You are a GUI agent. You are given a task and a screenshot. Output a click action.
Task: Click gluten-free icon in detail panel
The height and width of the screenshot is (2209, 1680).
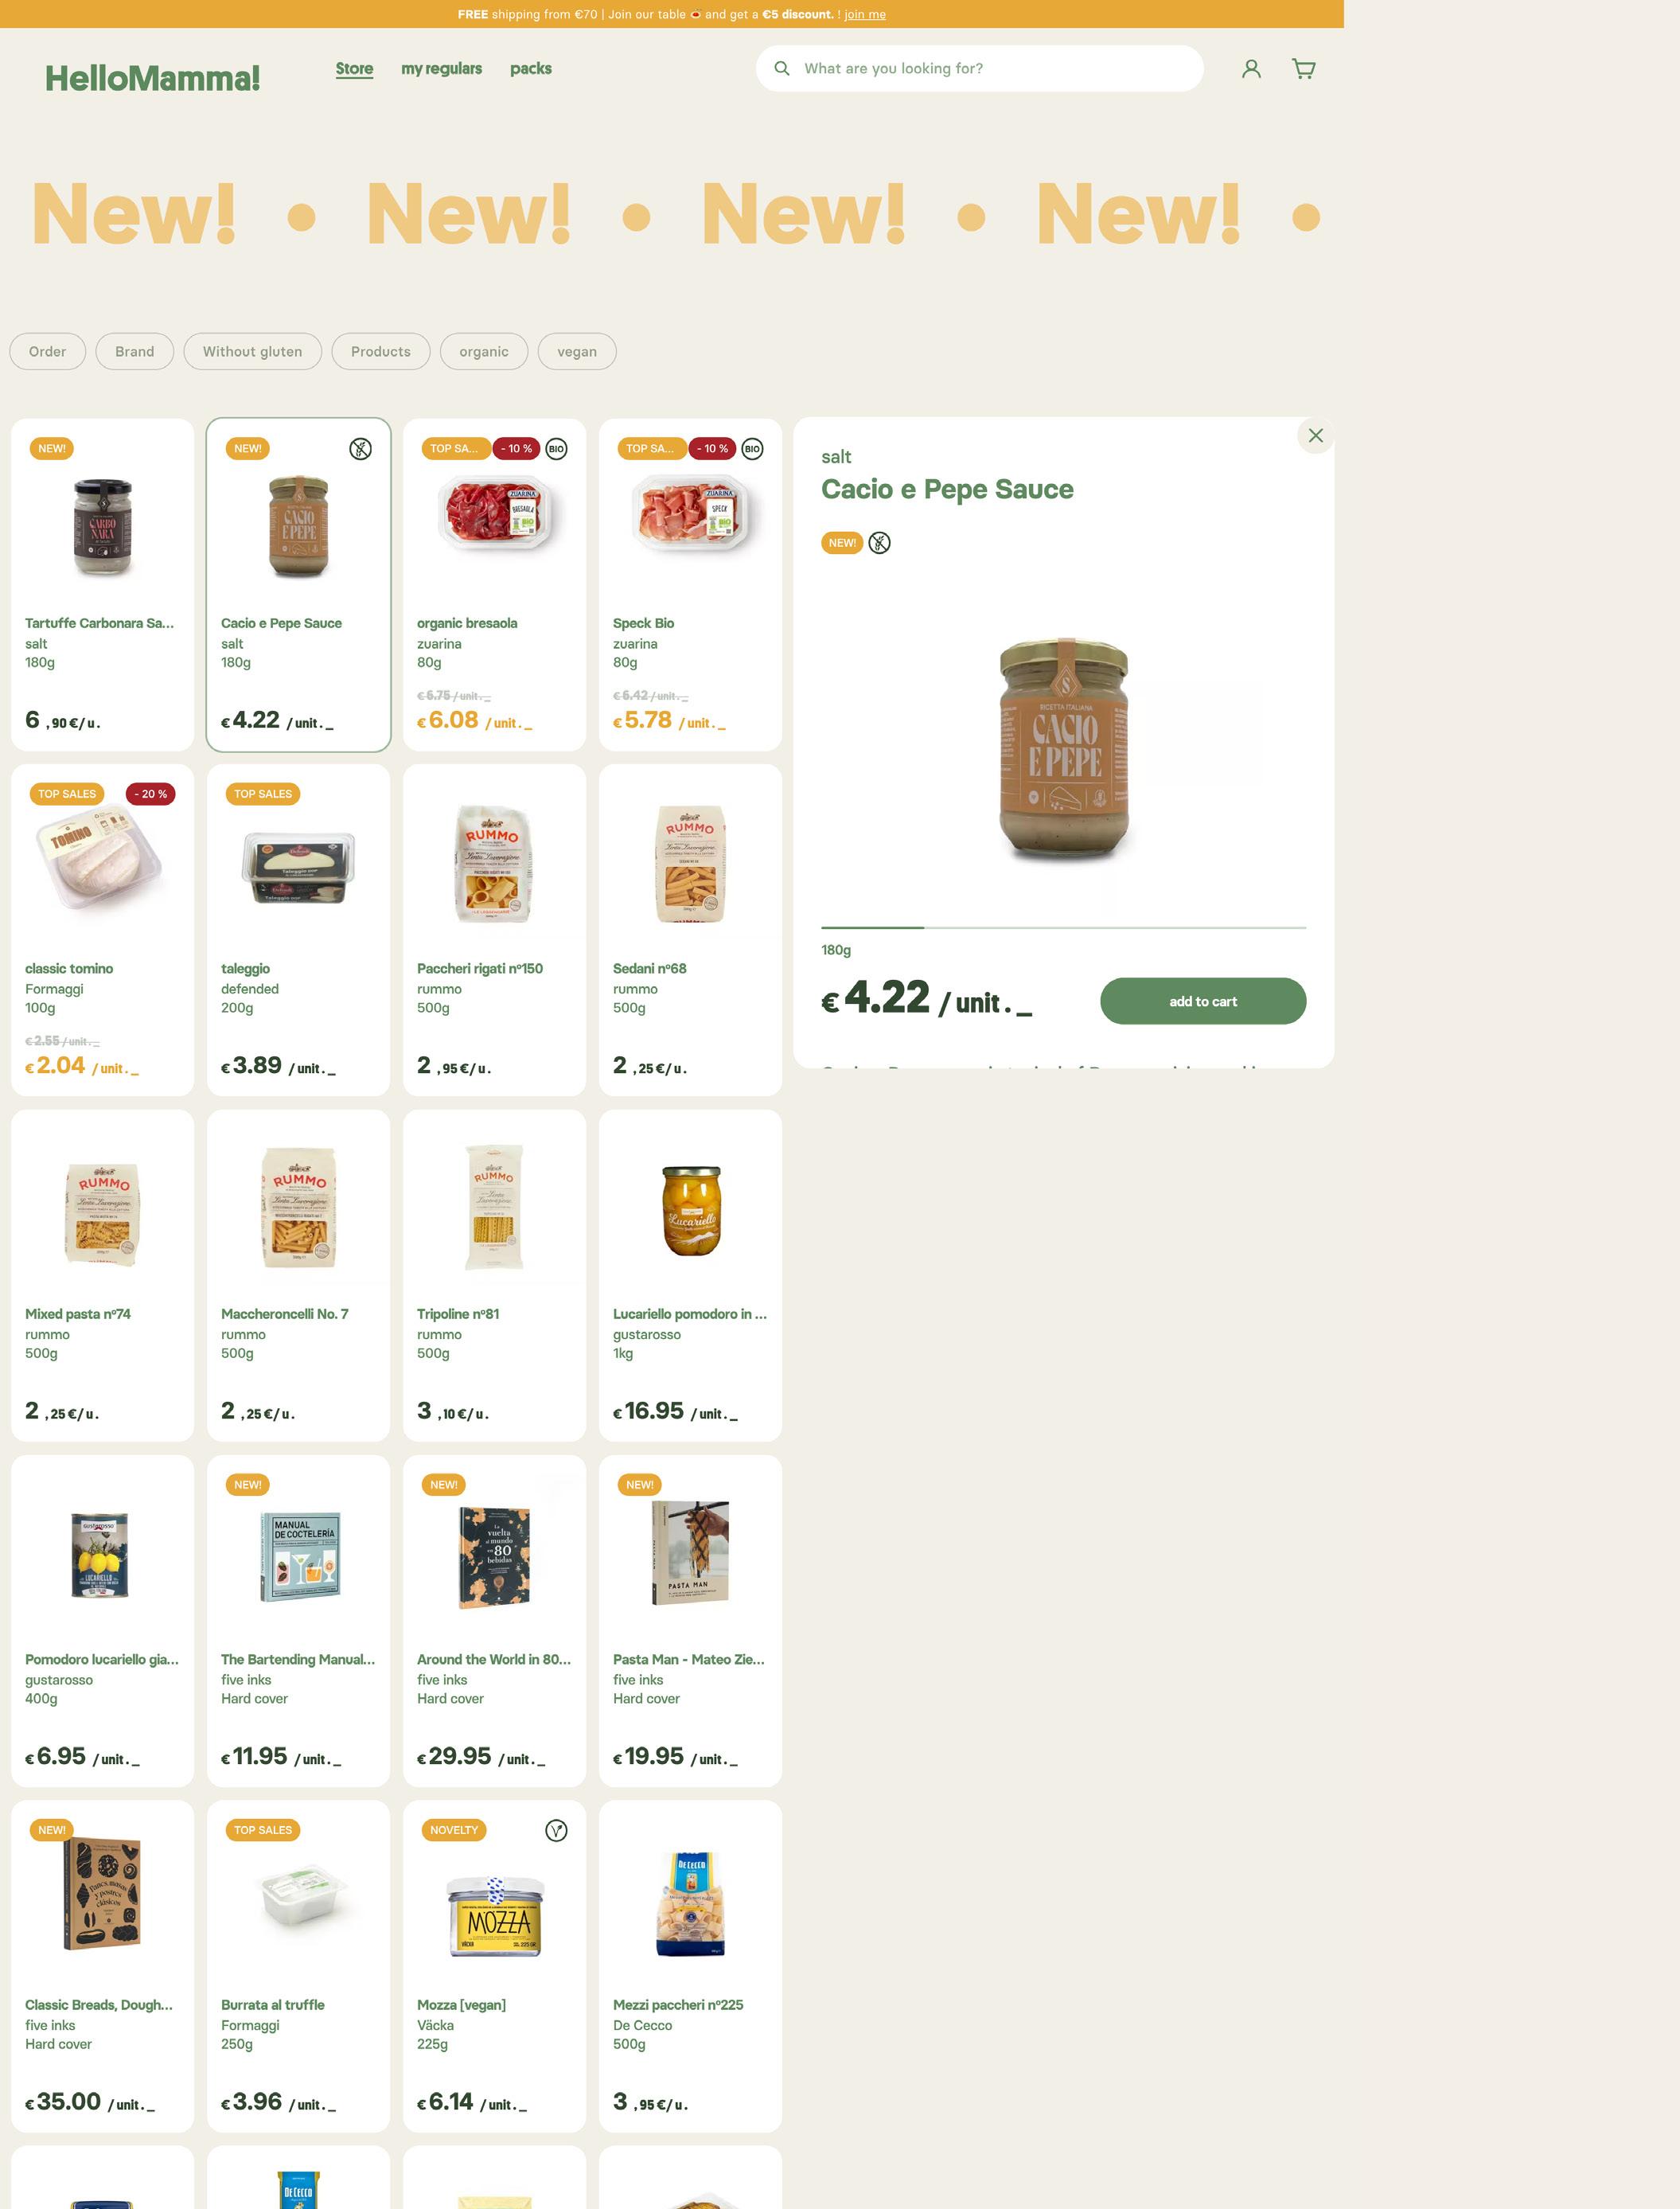pyautogui.click(x=879, y=543)
